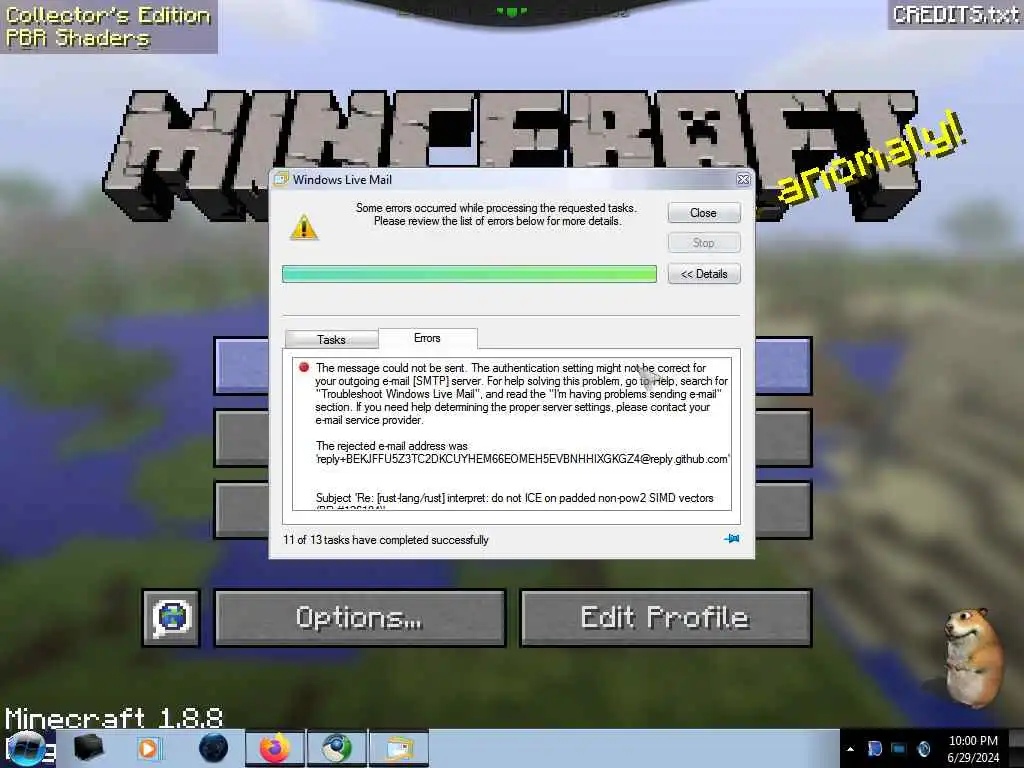Click the rejected reply.github.com email address
The width and height of the screenshot is (1024, 768).
click(x=522, y=459)
